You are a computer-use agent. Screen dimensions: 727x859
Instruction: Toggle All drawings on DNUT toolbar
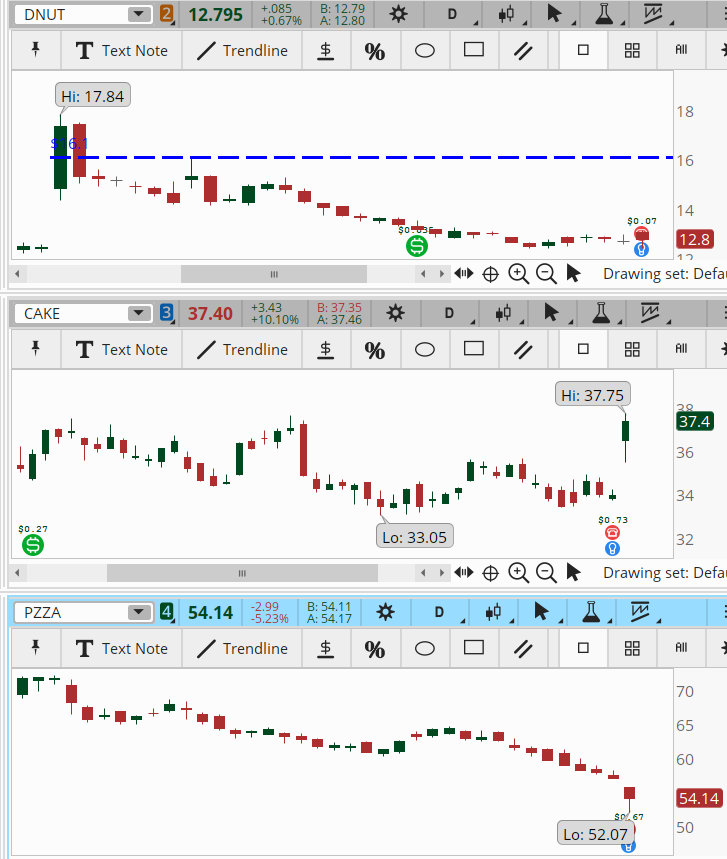[681, 50]
